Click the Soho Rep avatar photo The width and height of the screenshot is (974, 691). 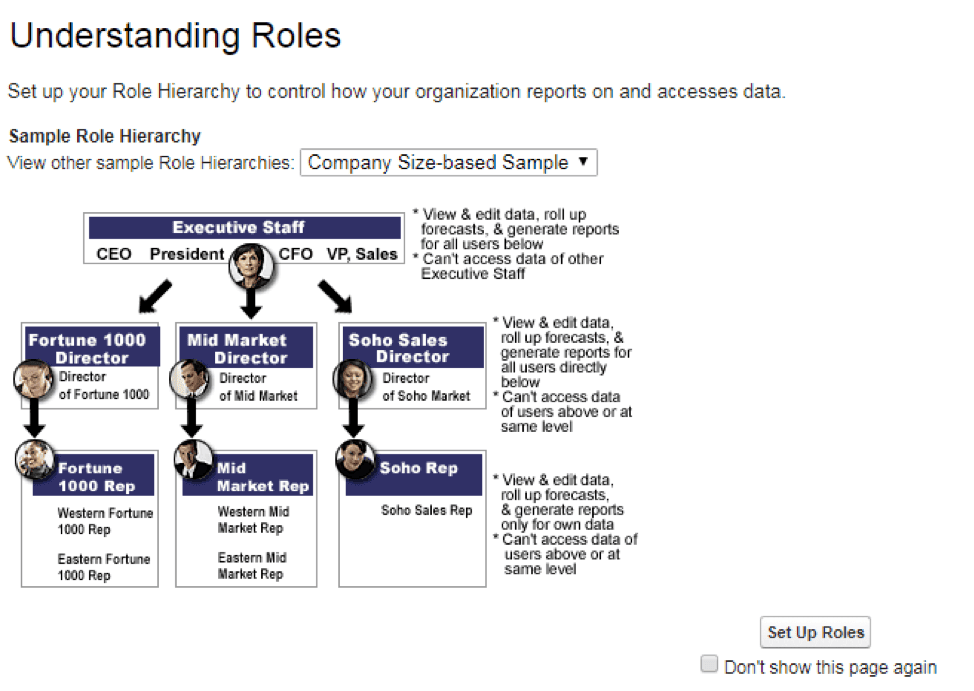[355, 459]
